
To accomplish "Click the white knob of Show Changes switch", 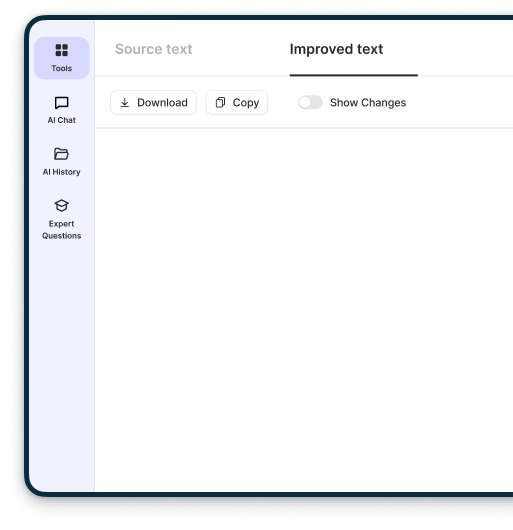I will click(x=305, y=102).
